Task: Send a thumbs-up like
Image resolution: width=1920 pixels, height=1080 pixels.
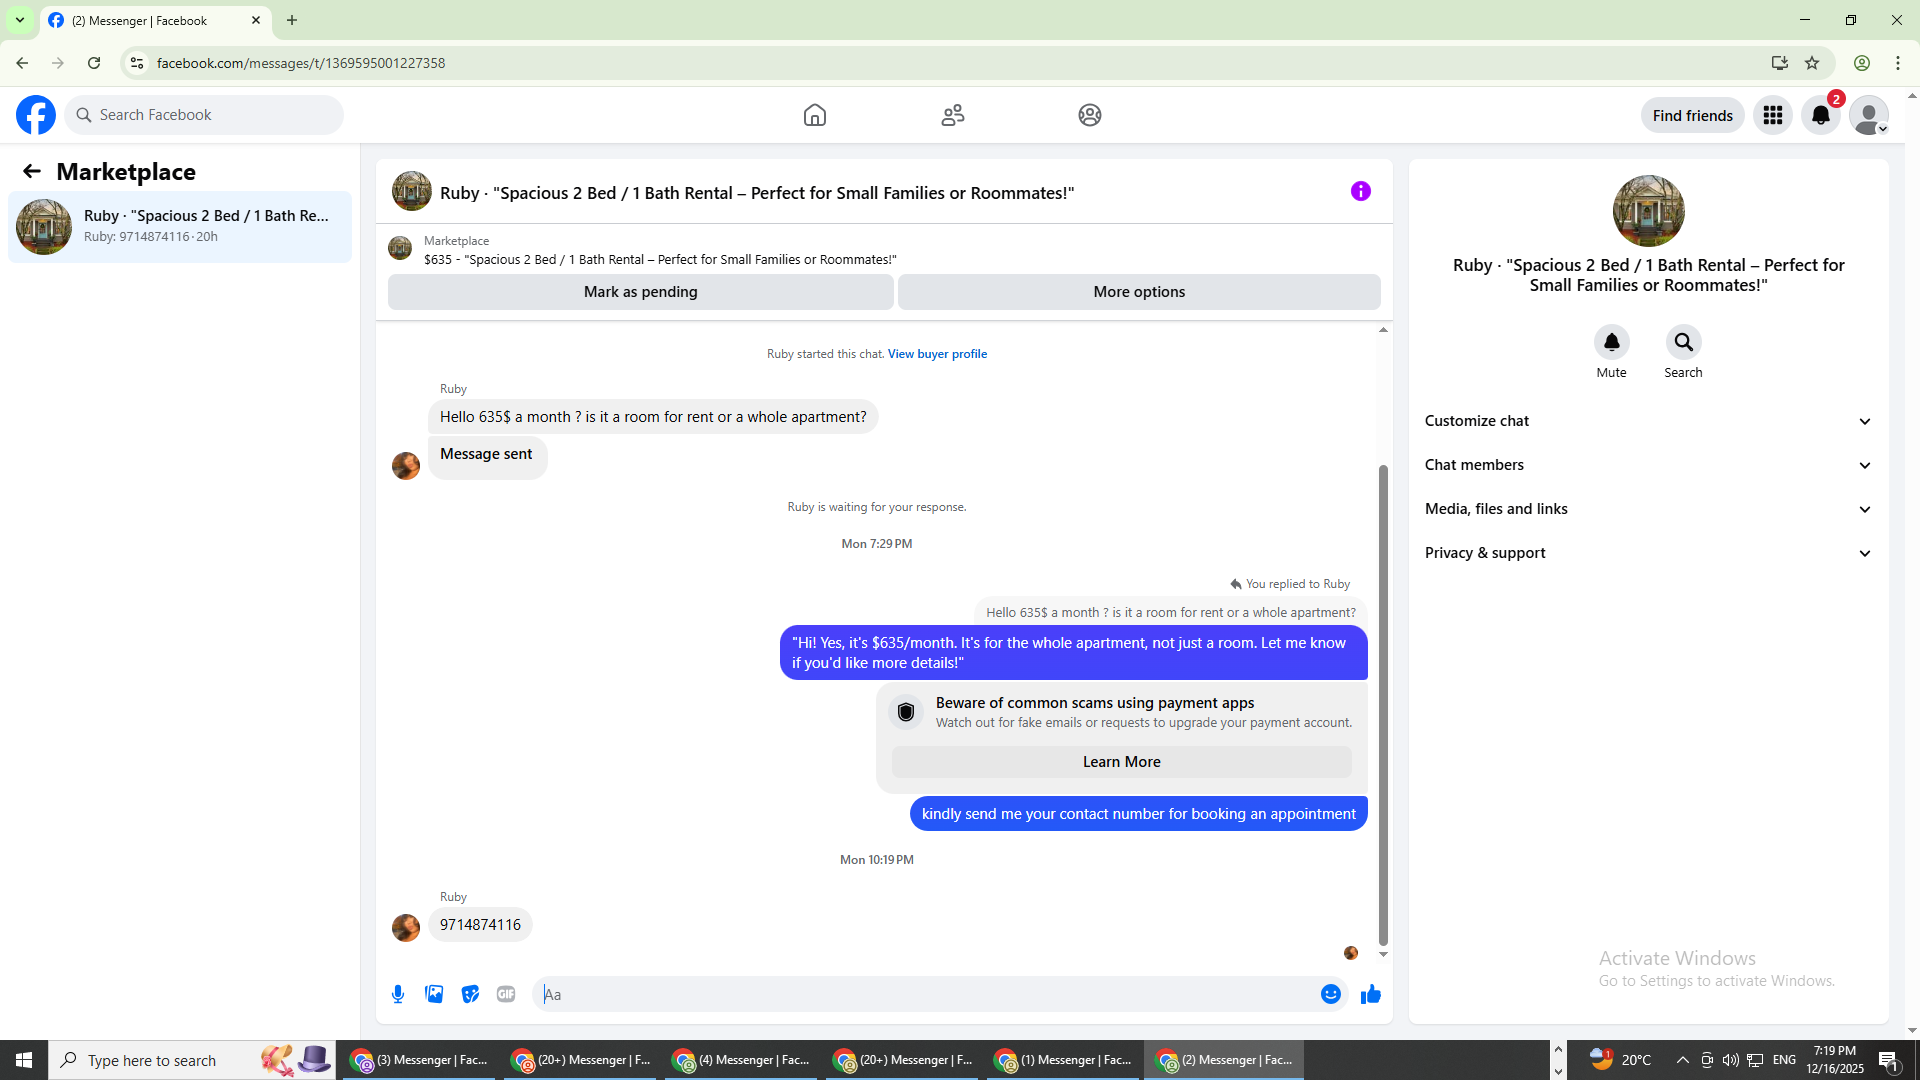Action: click(x=1371, y=994)
